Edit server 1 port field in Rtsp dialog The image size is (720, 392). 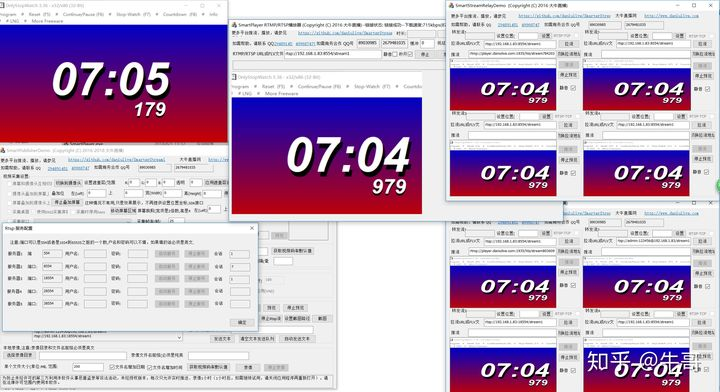[x=52, y=253]
